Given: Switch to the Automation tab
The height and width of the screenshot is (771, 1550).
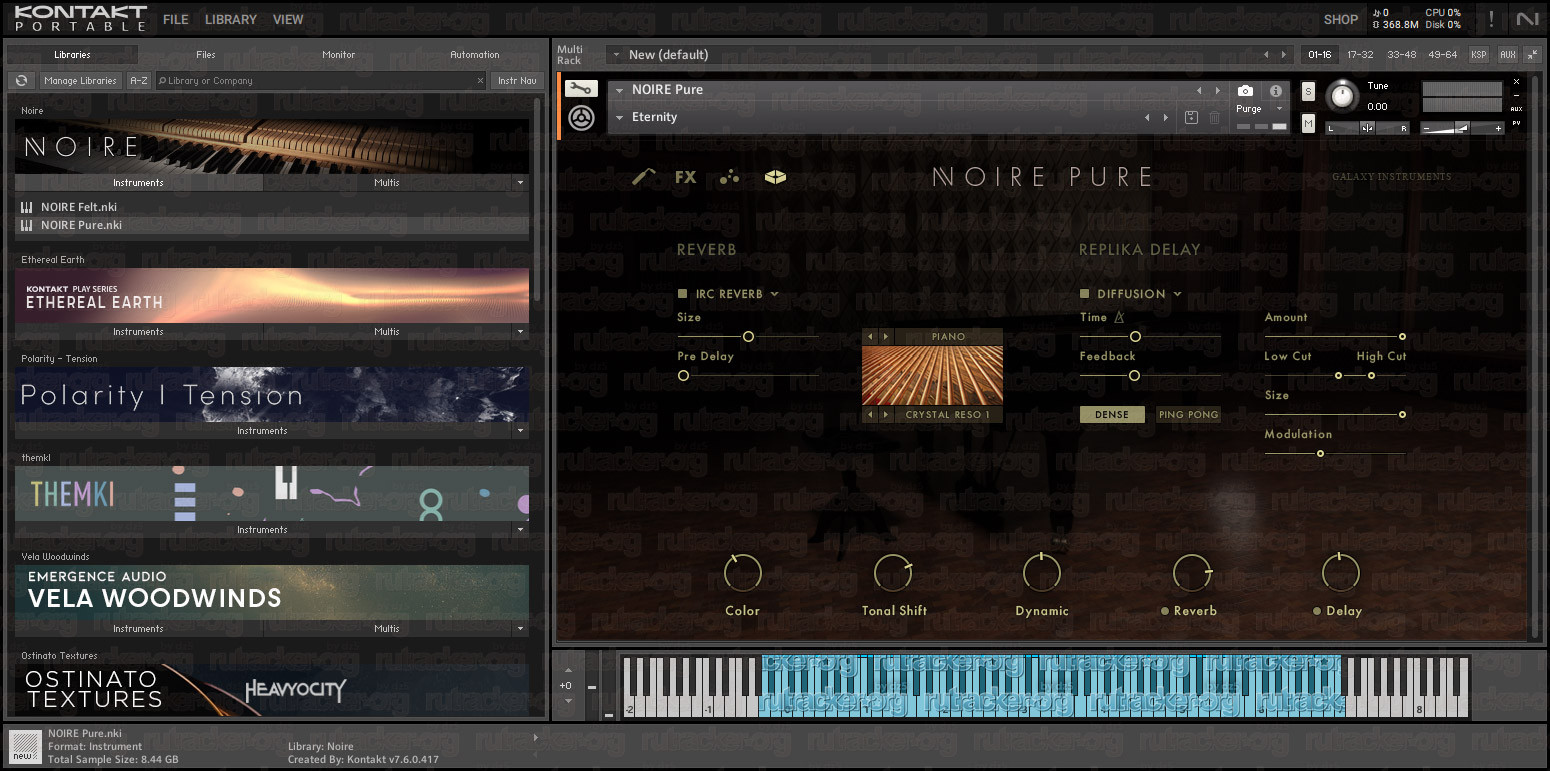Looking at the screenshot, I should 475,55.
